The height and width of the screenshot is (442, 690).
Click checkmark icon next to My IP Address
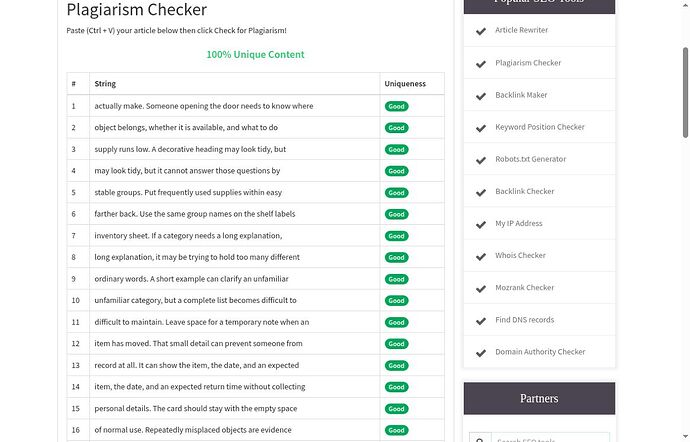point(481,224)
